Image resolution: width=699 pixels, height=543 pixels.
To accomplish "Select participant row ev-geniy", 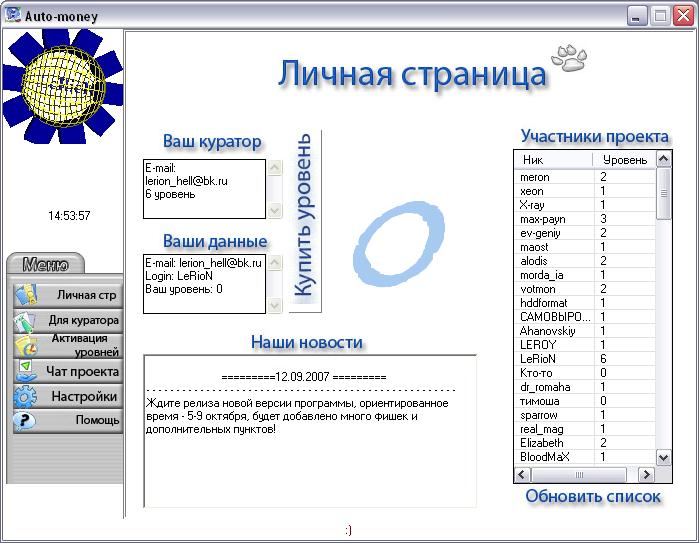I will point(585,233).
